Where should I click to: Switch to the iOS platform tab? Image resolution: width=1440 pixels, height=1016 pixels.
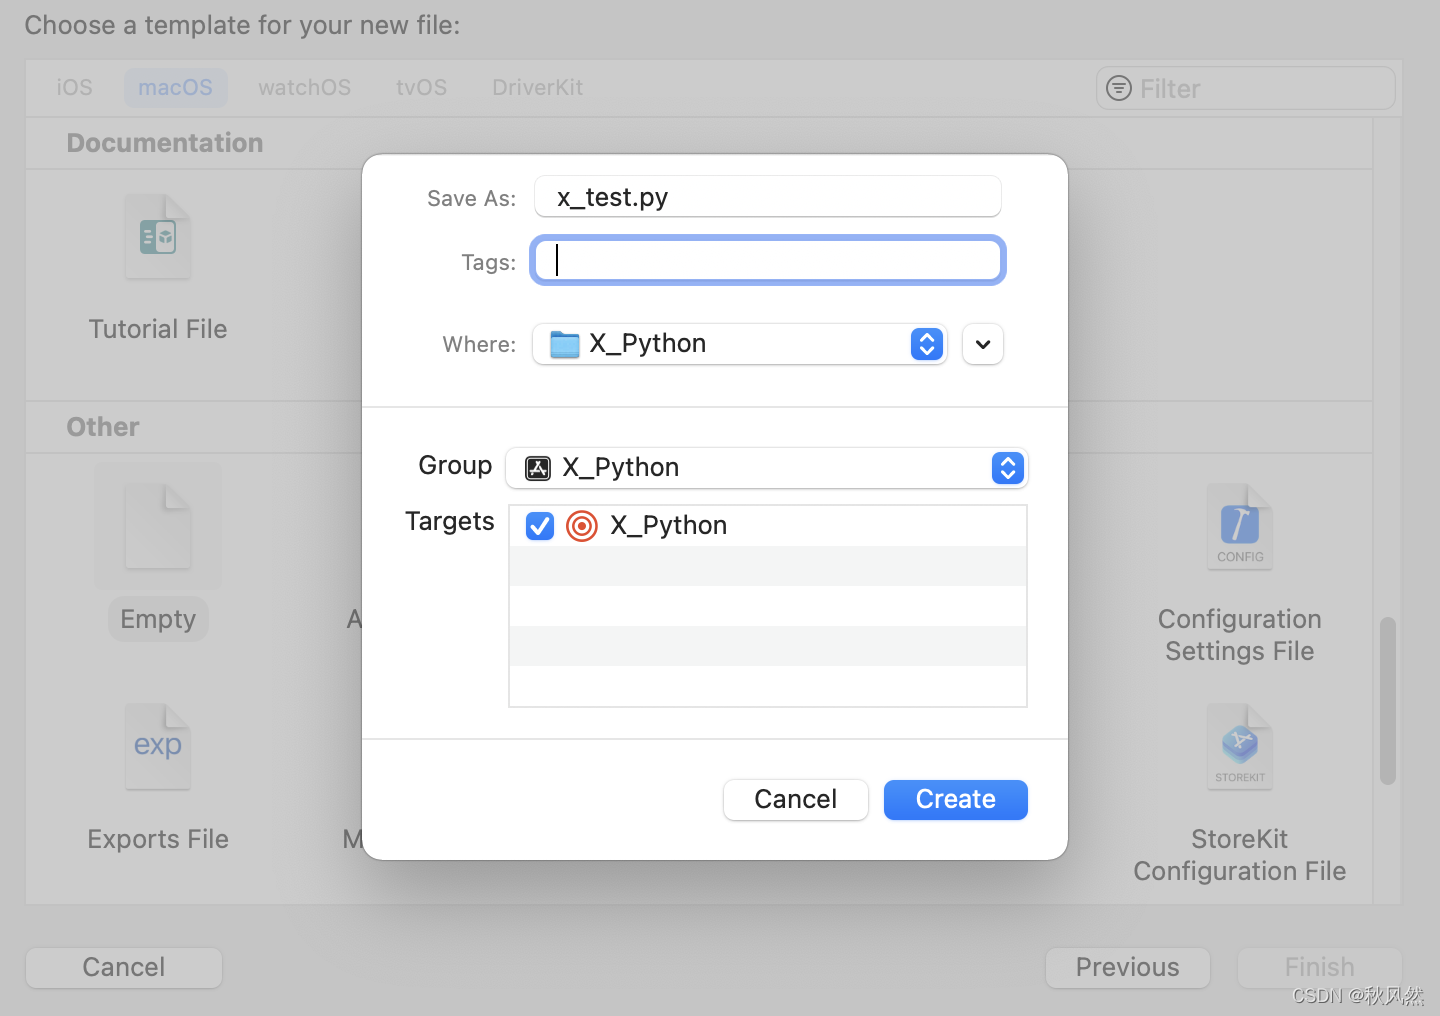click(75, 88)
